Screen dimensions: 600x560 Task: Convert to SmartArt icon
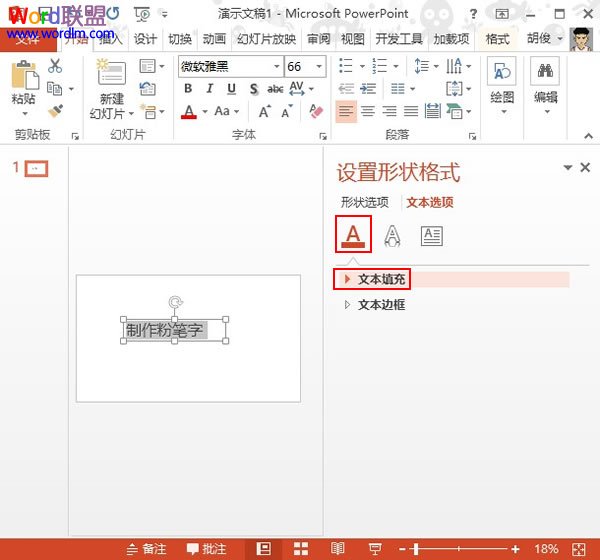pyautogui.click(x=454, y=111)
